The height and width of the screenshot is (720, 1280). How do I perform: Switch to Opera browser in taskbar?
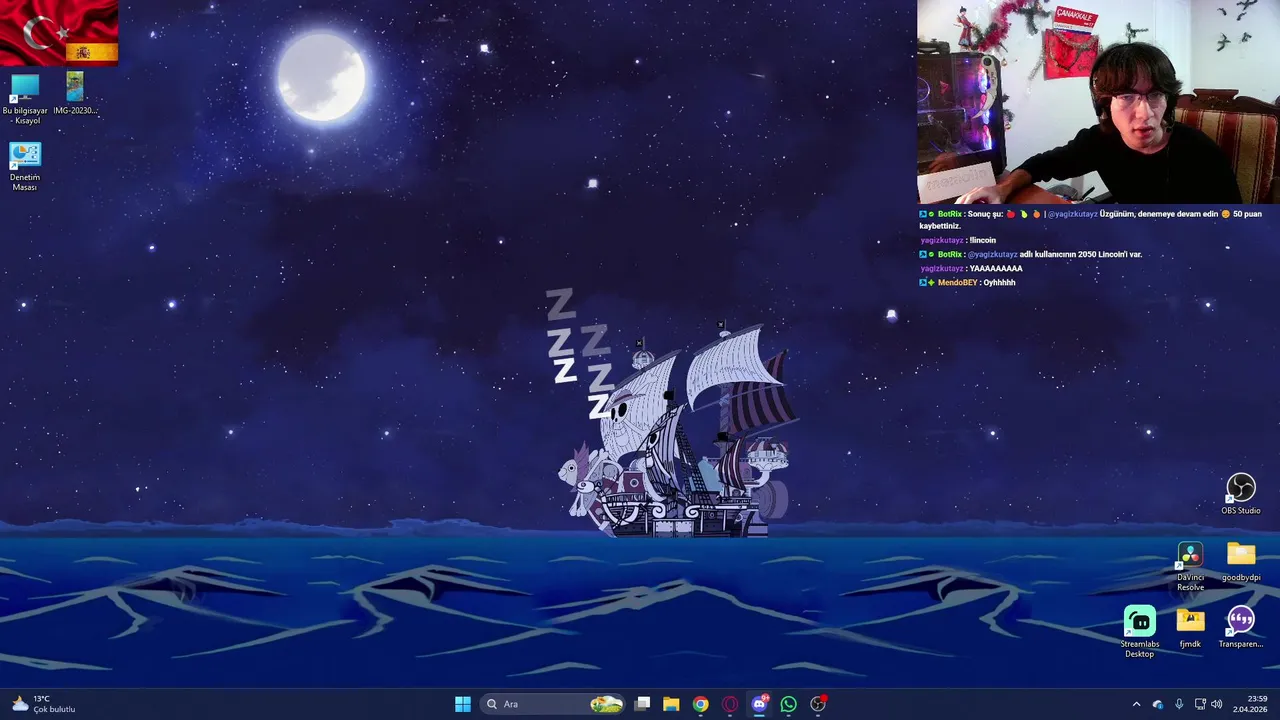pyautogui.click(x=730, y=704)
